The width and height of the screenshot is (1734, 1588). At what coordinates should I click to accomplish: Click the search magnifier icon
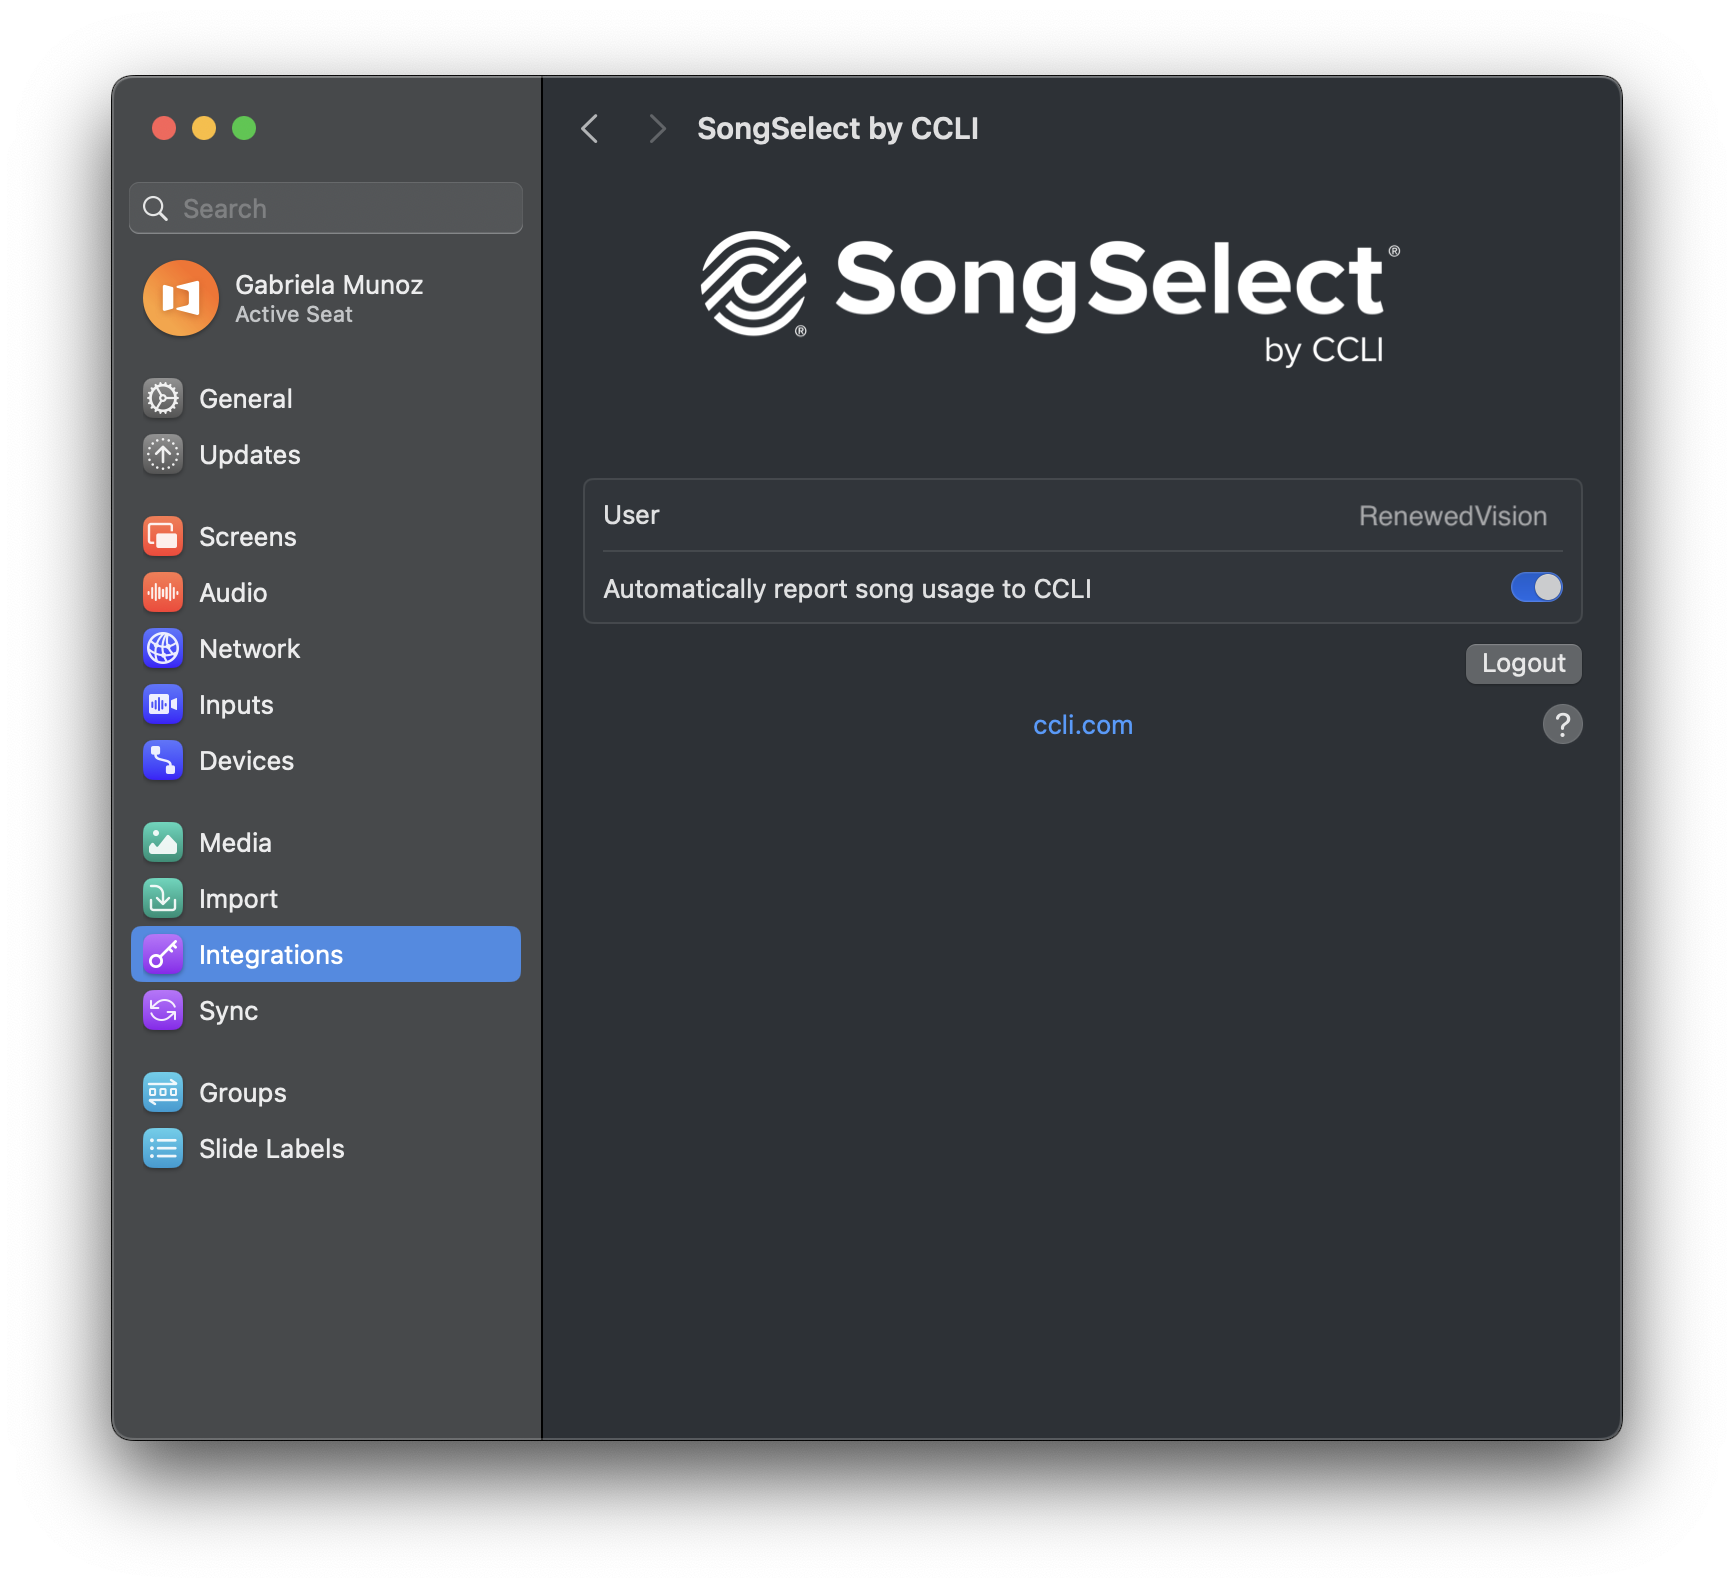(156, 208)
